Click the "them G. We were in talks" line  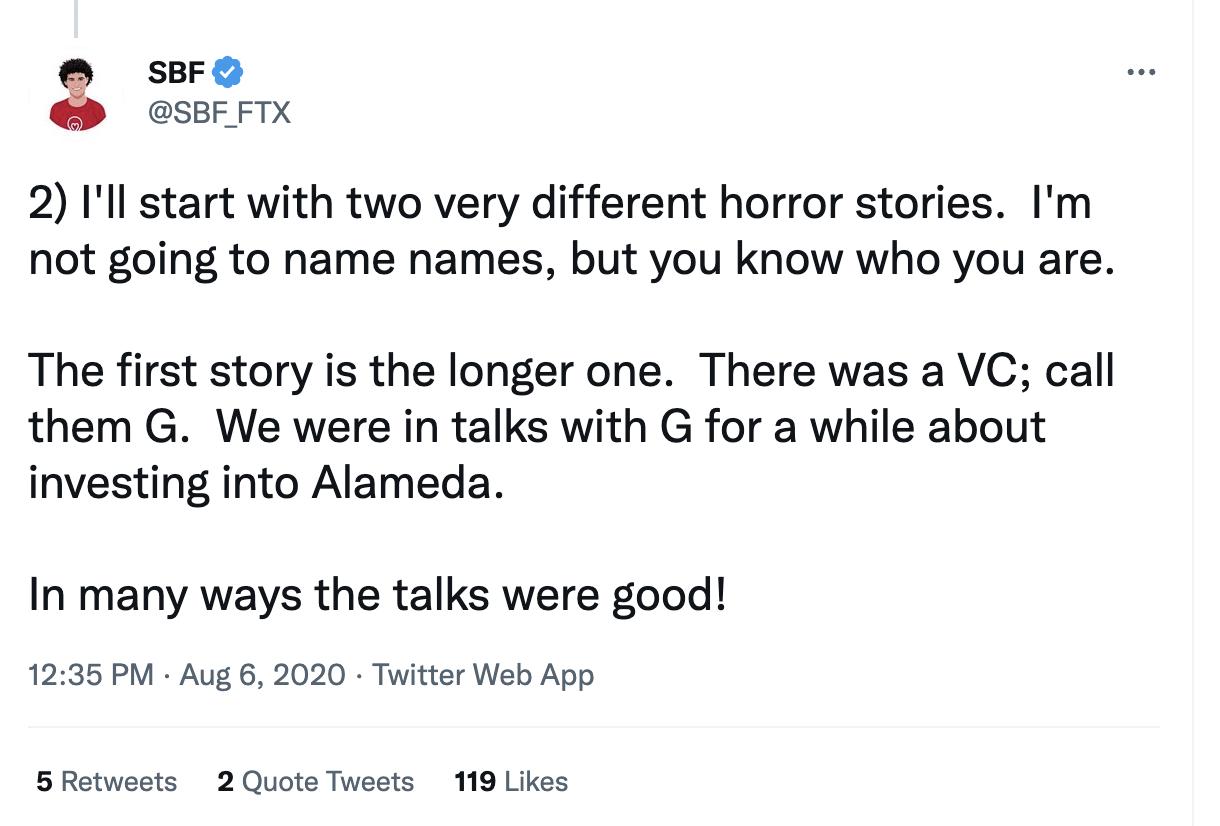pos(536,428)
